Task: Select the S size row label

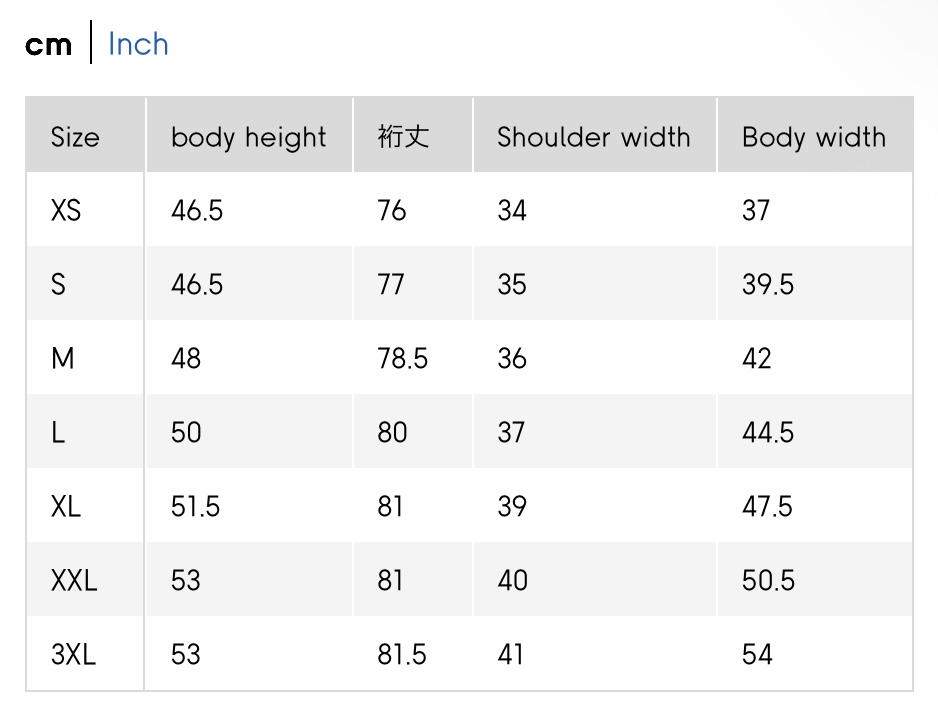Action: click(58, 284)
